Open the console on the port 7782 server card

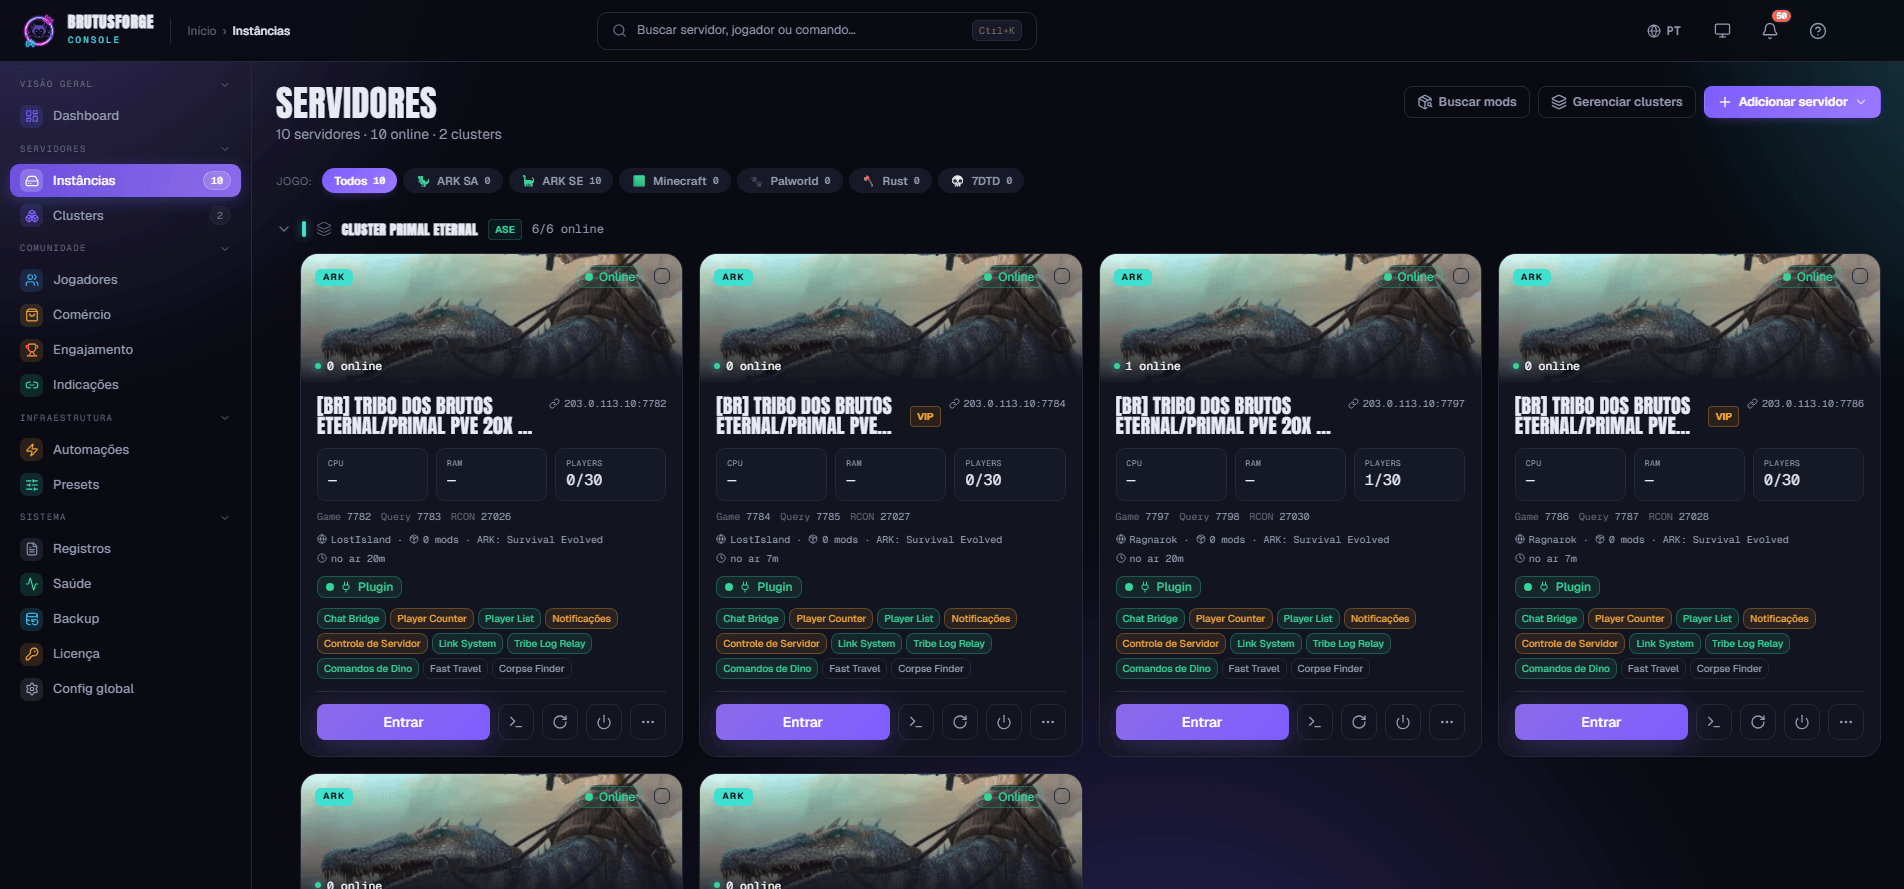coord(516,722)
